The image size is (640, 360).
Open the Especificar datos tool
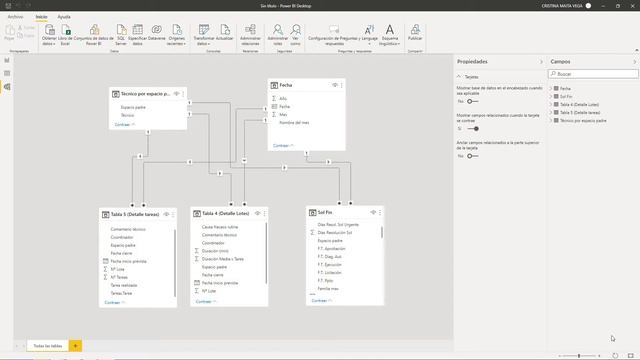click(x=138, y=35)
